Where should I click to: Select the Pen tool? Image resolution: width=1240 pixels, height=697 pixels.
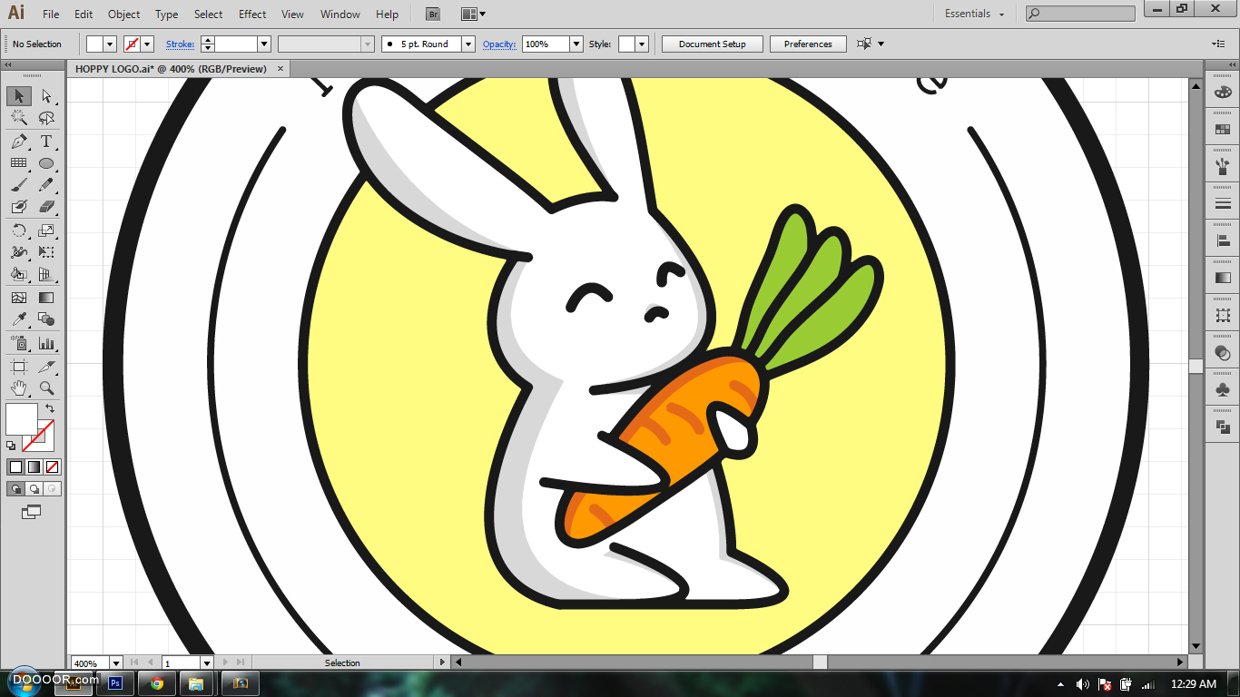19,141
